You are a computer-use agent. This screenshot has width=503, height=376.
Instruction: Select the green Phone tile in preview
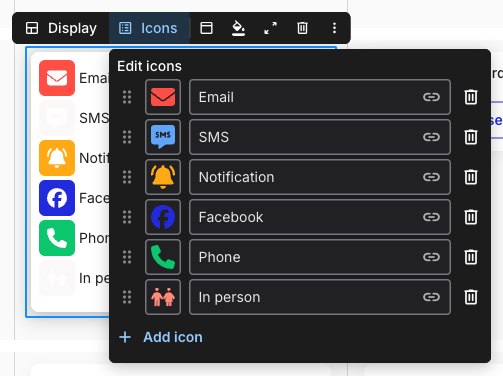click(57, 238)
